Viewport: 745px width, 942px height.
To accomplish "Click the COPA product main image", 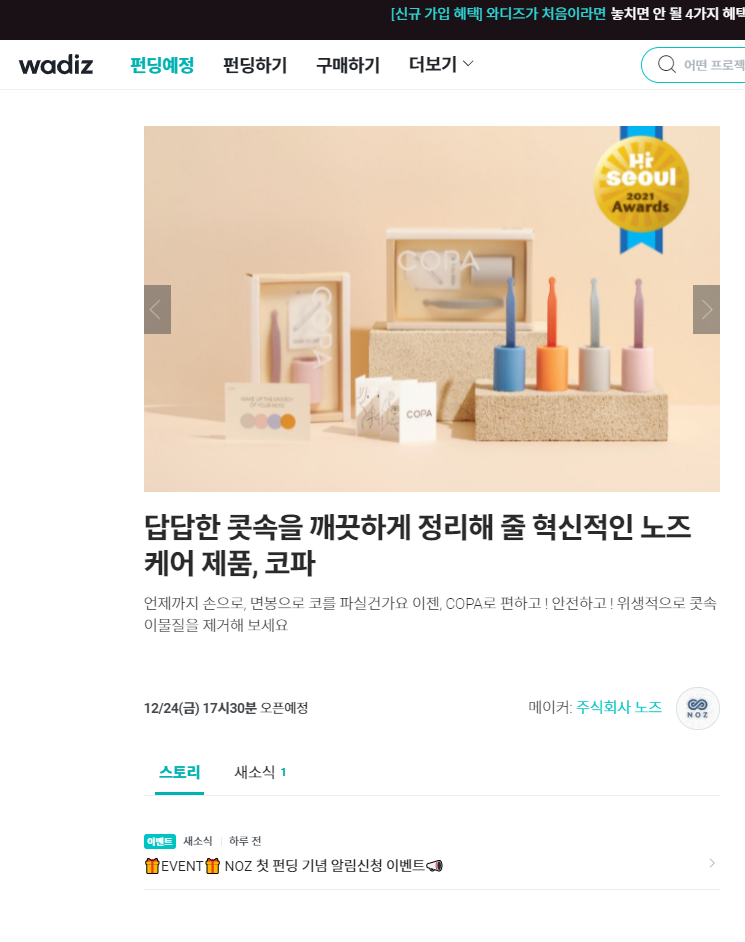I will pyautogui.click(x=431, y=309).
